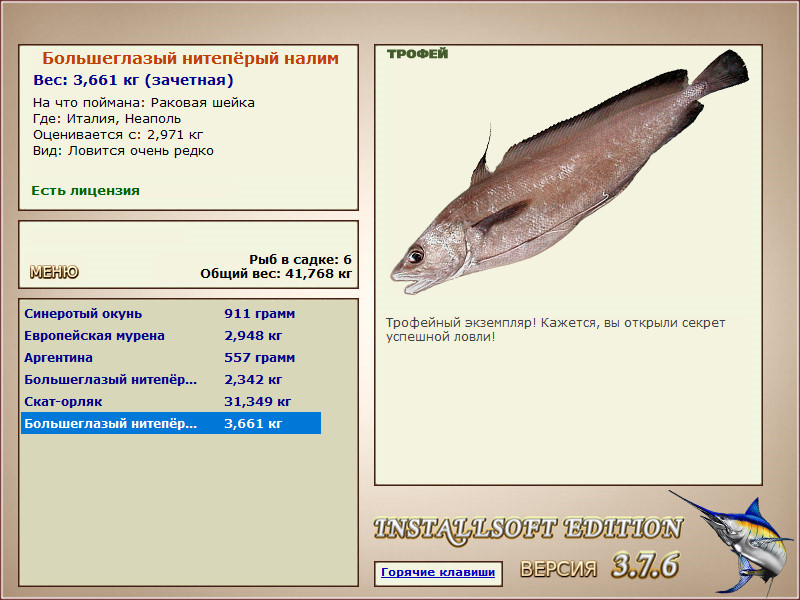Click the Оценивается с: 2,971 кг line

point(118,135)
